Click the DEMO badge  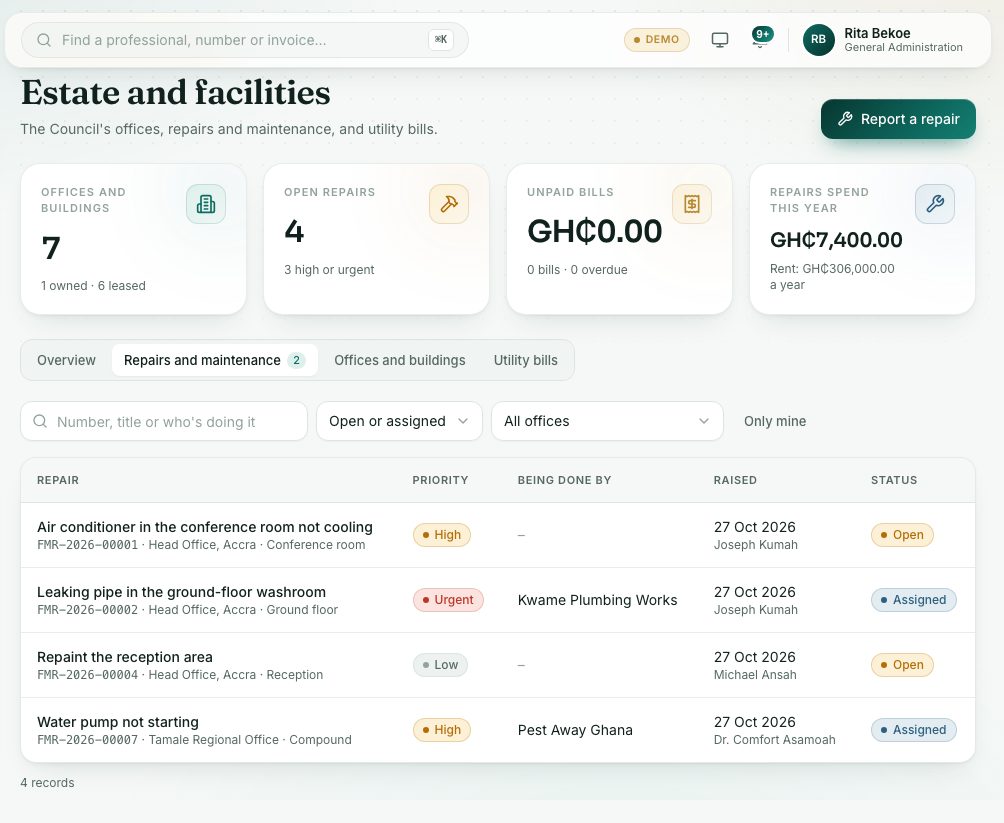[656, 40]
